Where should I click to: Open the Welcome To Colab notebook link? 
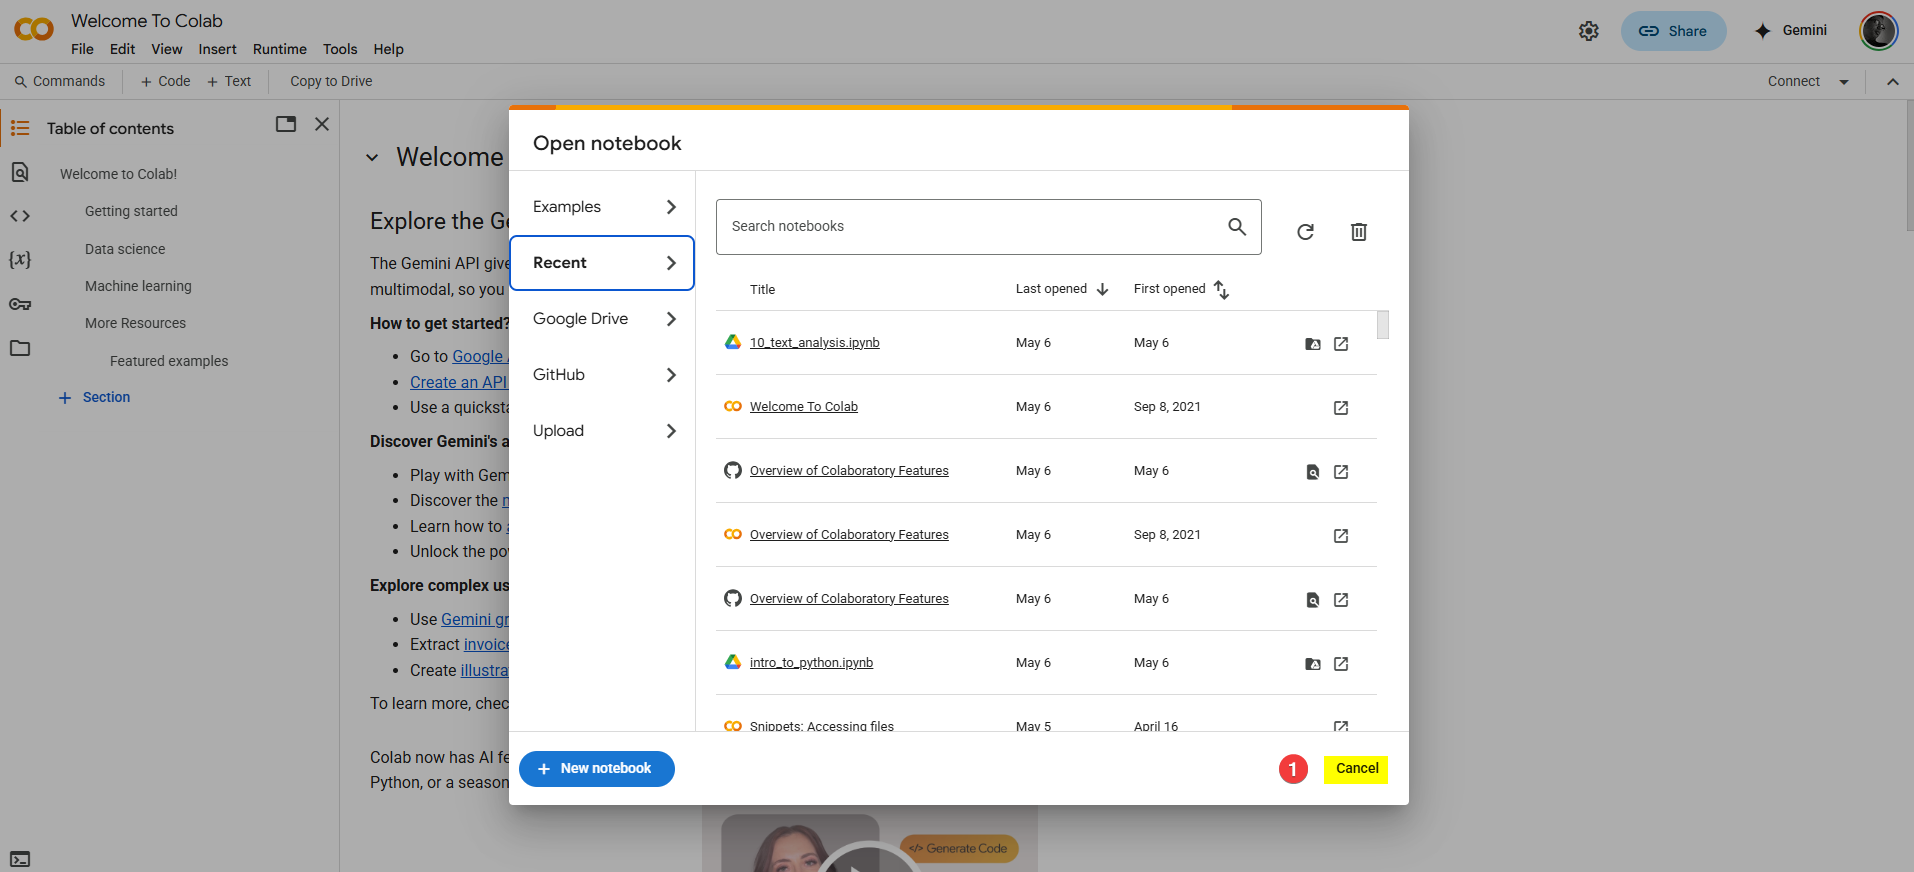coord(804,407)
